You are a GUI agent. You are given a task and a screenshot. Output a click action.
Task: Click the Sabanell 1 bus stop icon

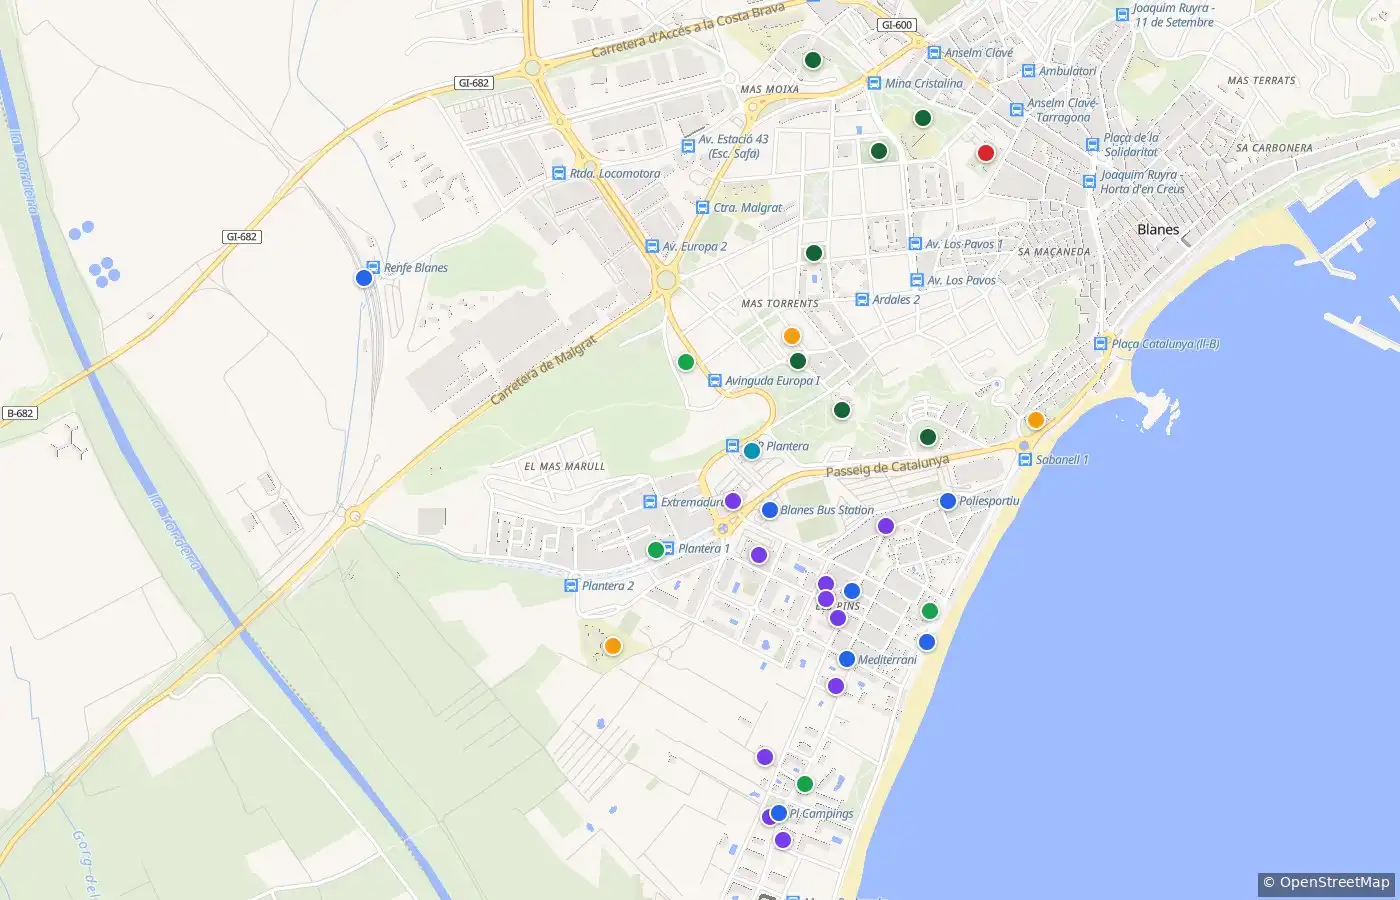tap(1025, 459)
